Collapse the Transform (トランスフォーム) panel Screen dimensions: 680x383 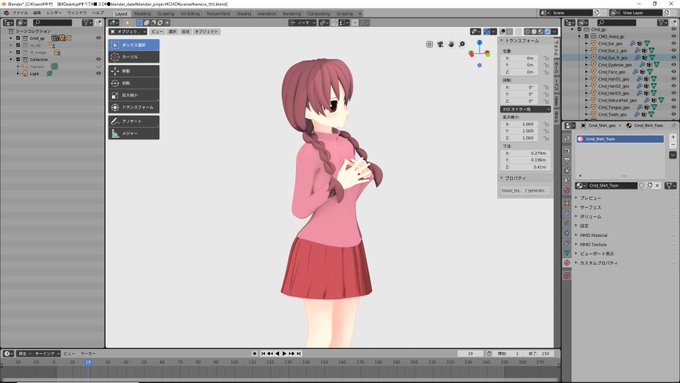pyautogui.click(x=522, y=41)
